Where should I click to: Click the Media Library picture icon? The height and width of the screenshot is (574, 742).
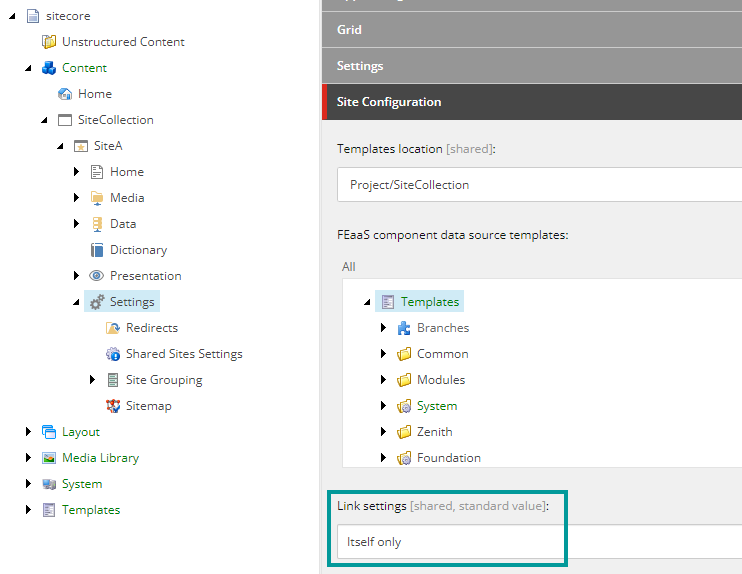(49, 458)
